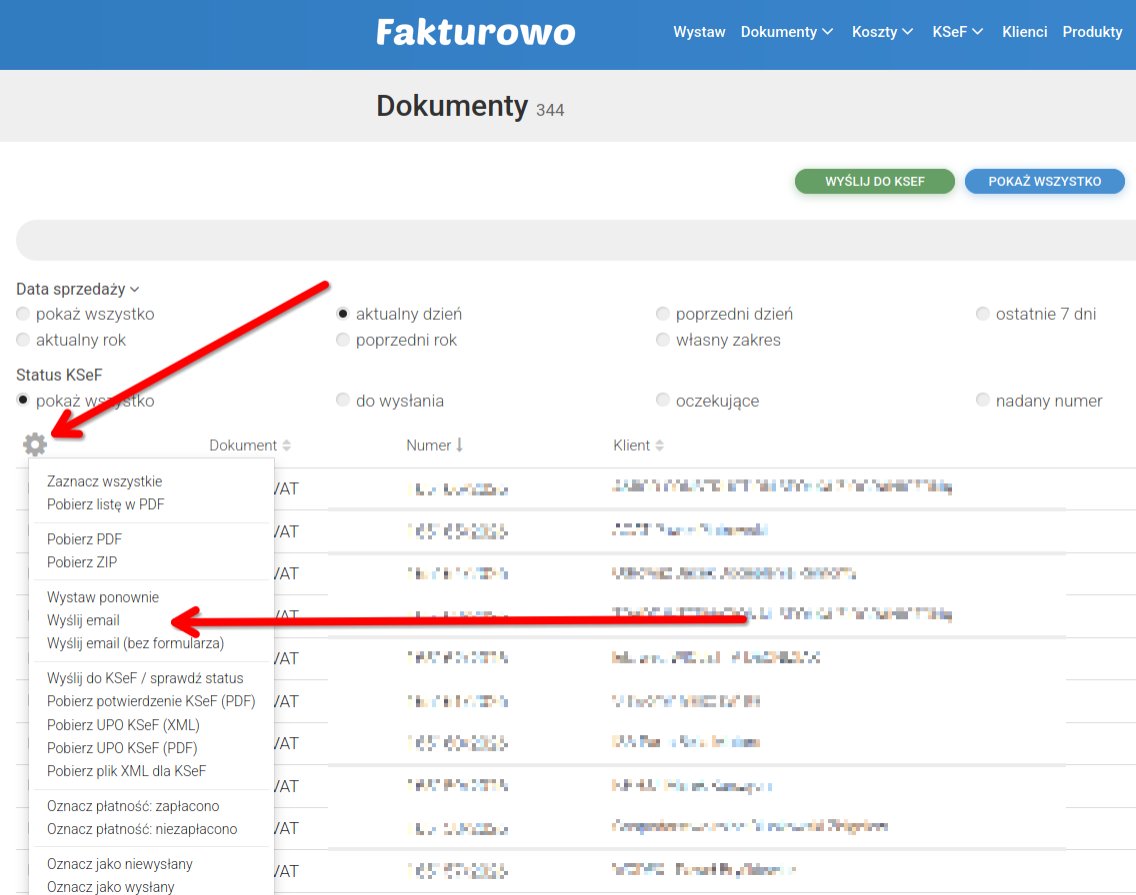Open the Koszty dropdown menu

point(882,32)
